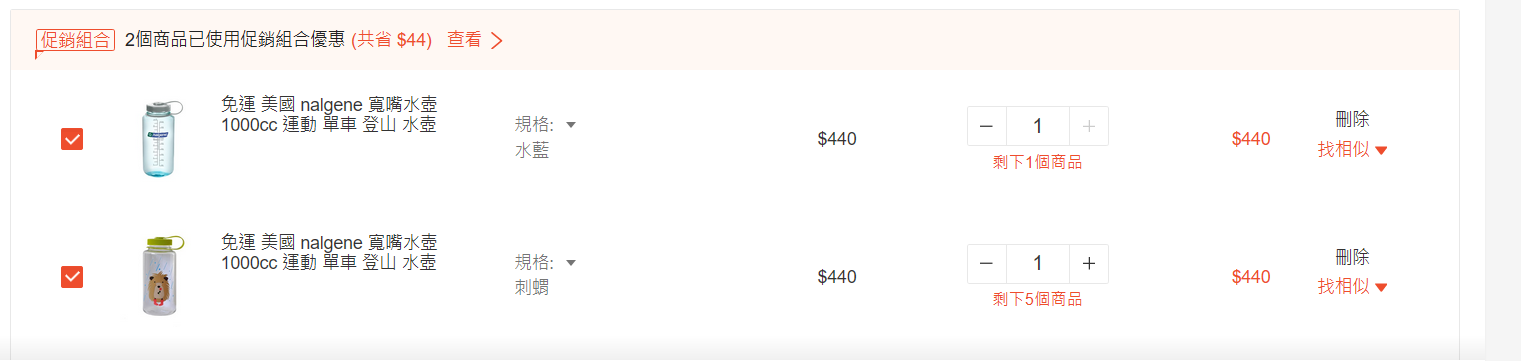Expand 找相似 for the 水藍 bottle
The height and width of the screenshot is (361, 1521).
click(x=1352, y=149)
